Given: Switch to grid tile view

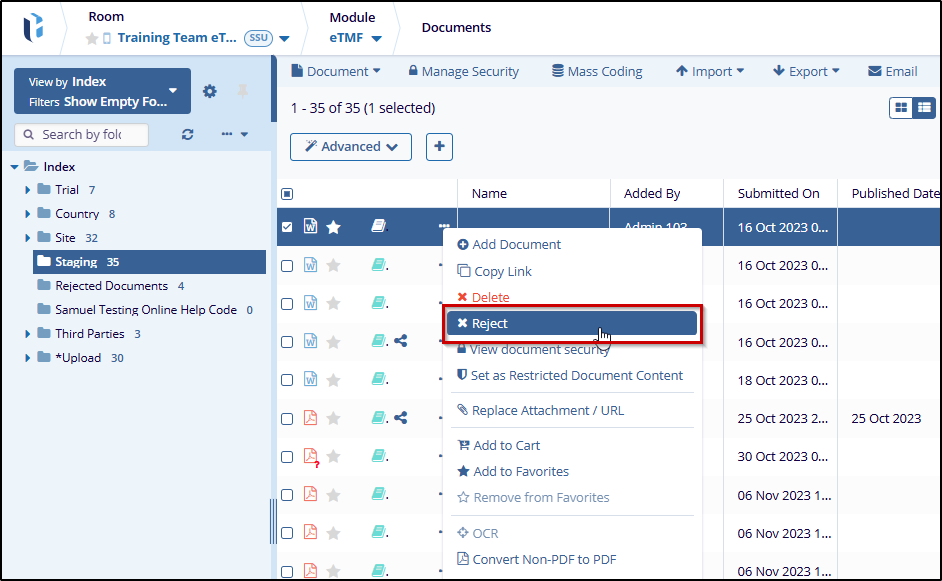Looking at the screenshot, I should click(902, 108).
